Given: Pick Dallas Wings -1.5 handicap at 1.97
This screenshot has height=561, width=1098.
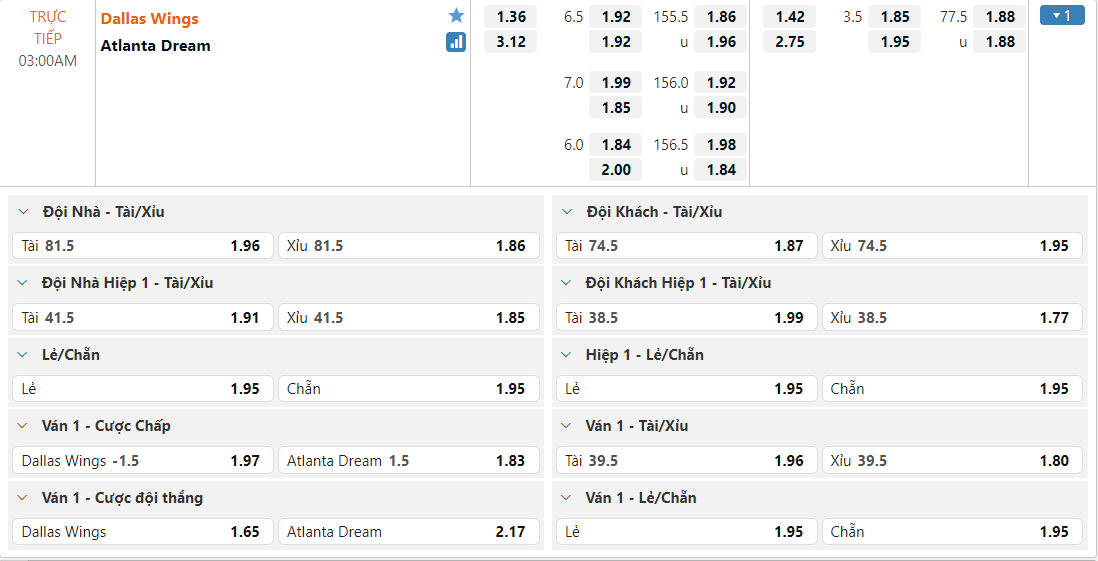Looking at the screenshot, I should 141,461.
